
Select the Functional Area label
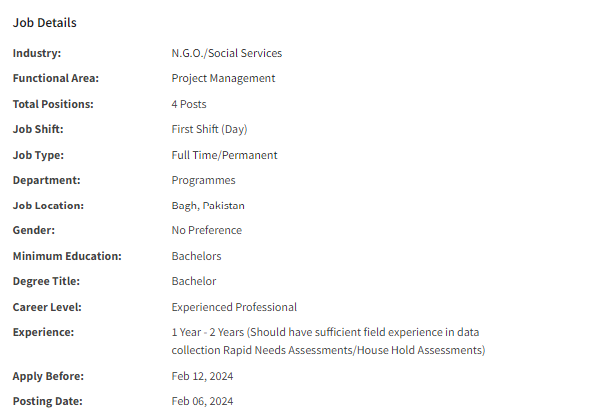(56, 78)
